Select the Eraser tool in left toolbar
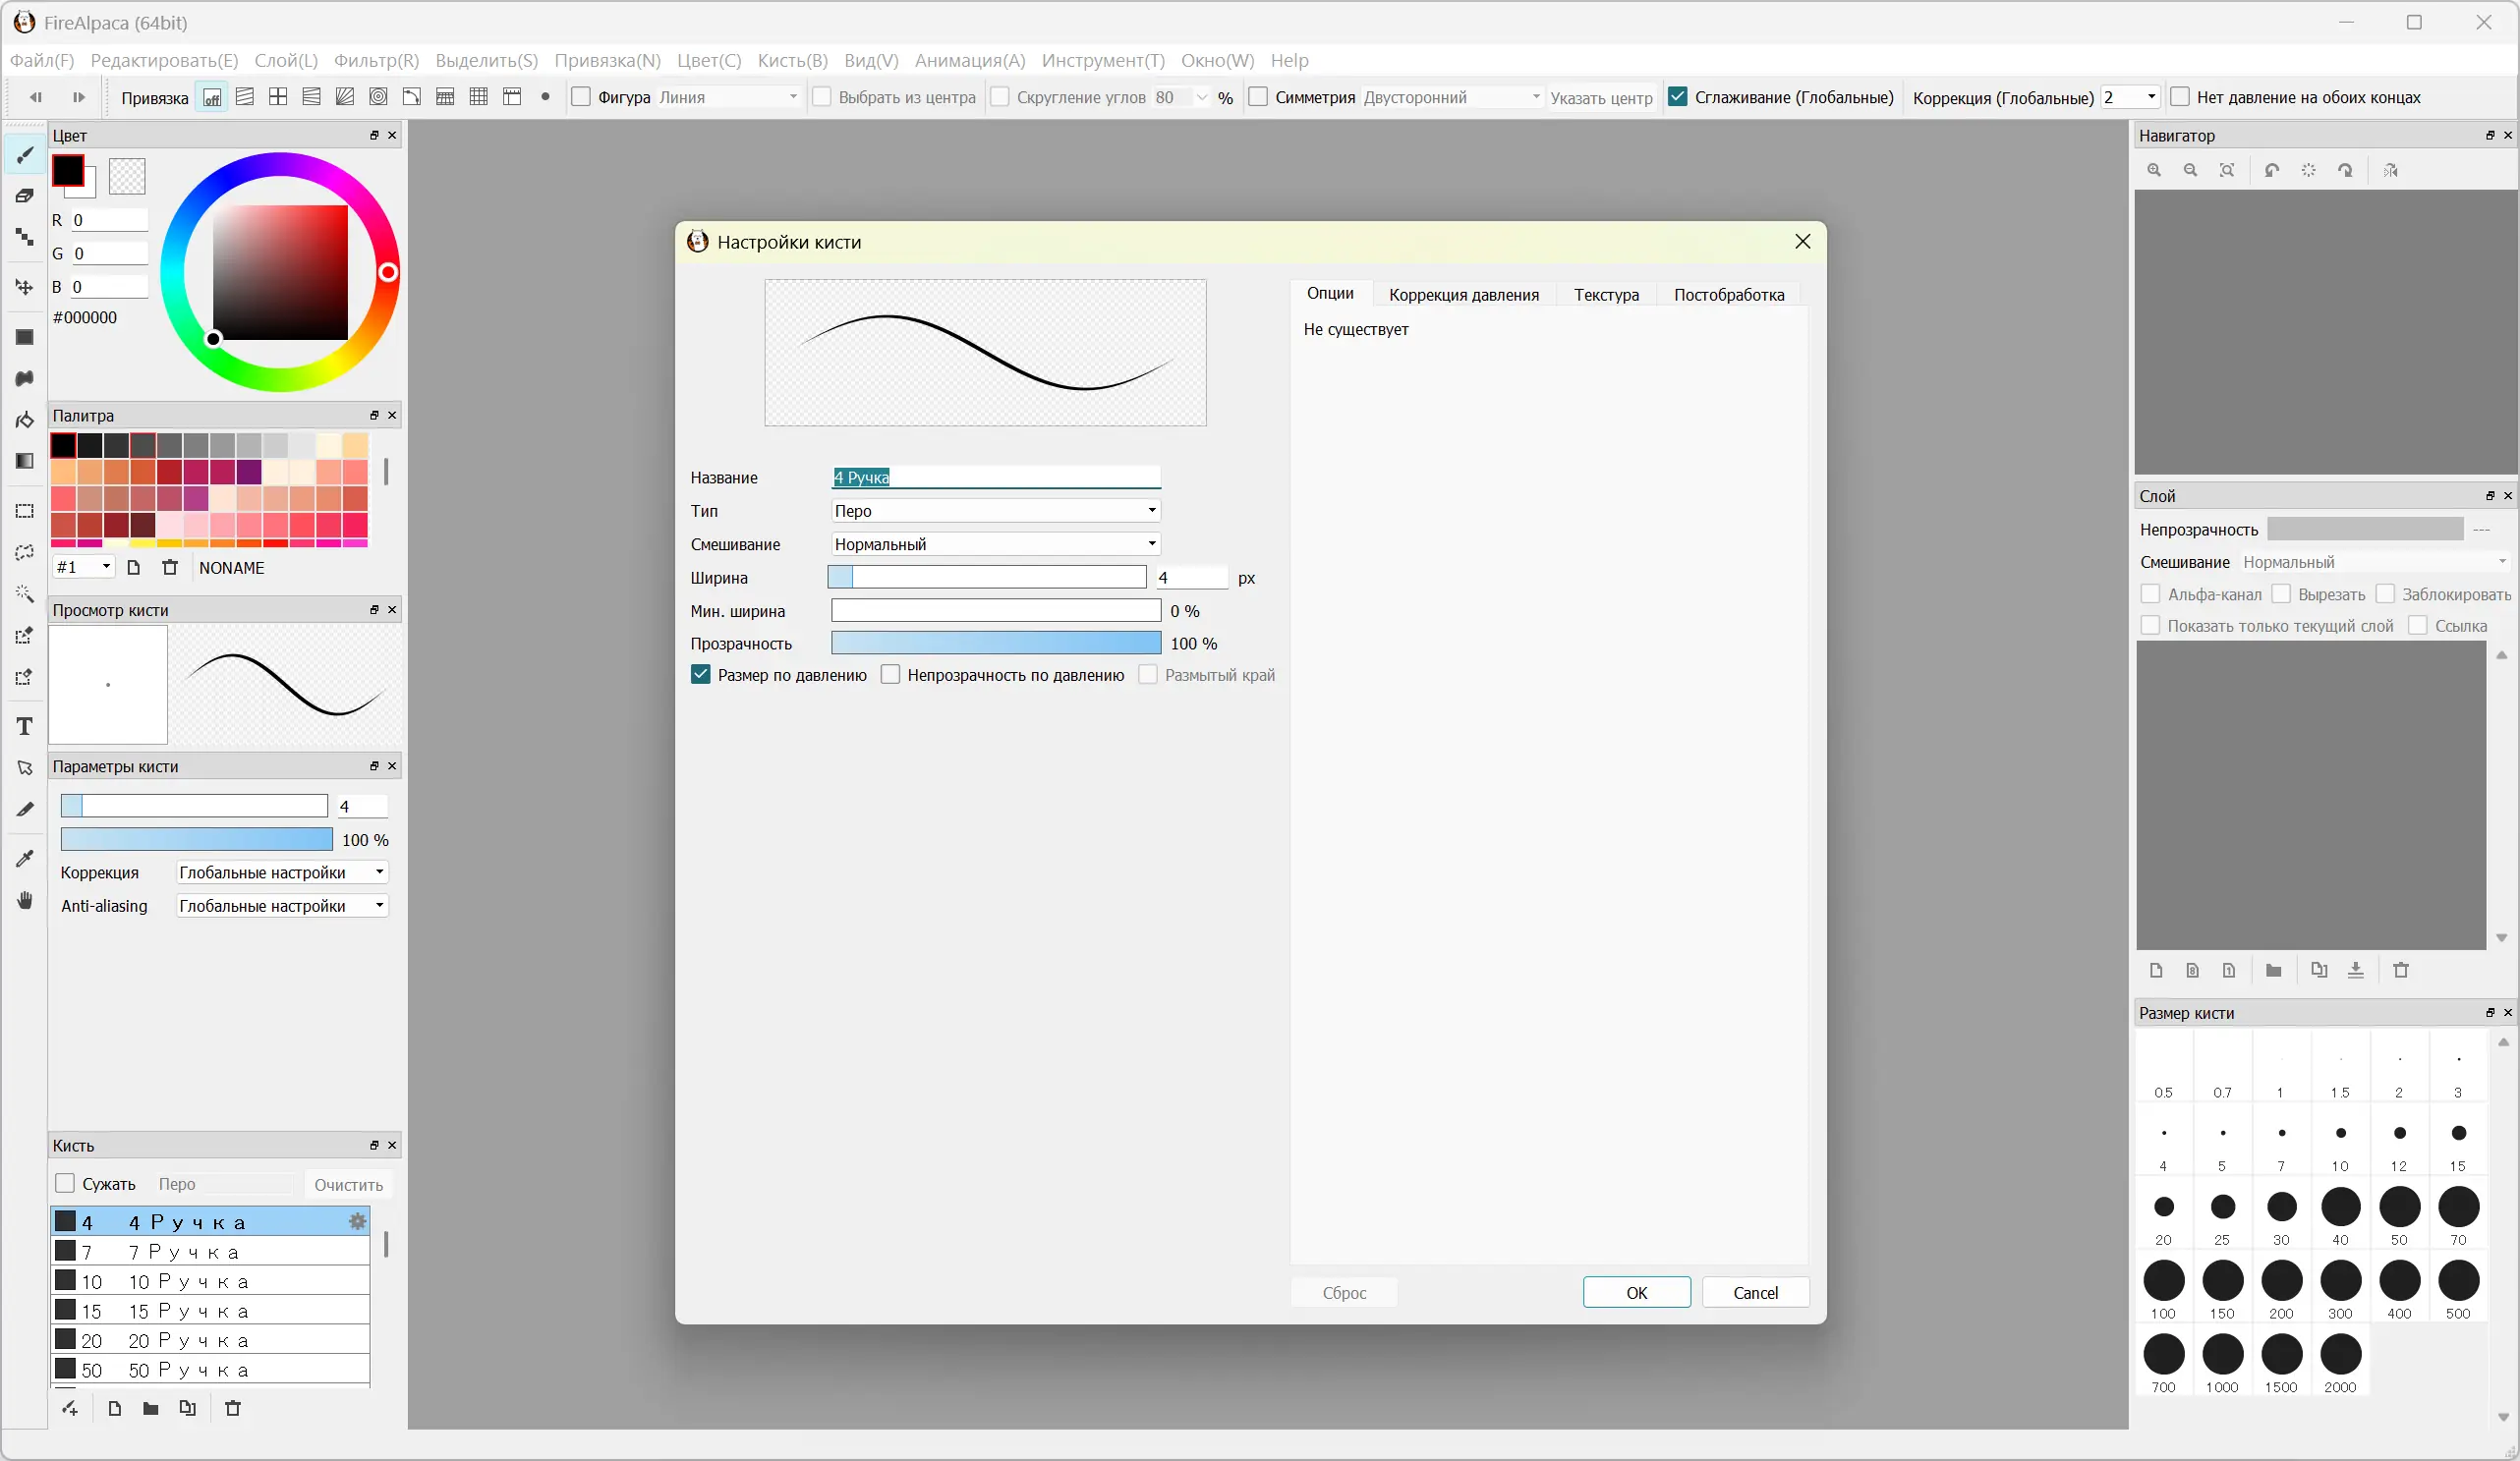Screen dimensions: 2520x1461 [x=25, y=196]
